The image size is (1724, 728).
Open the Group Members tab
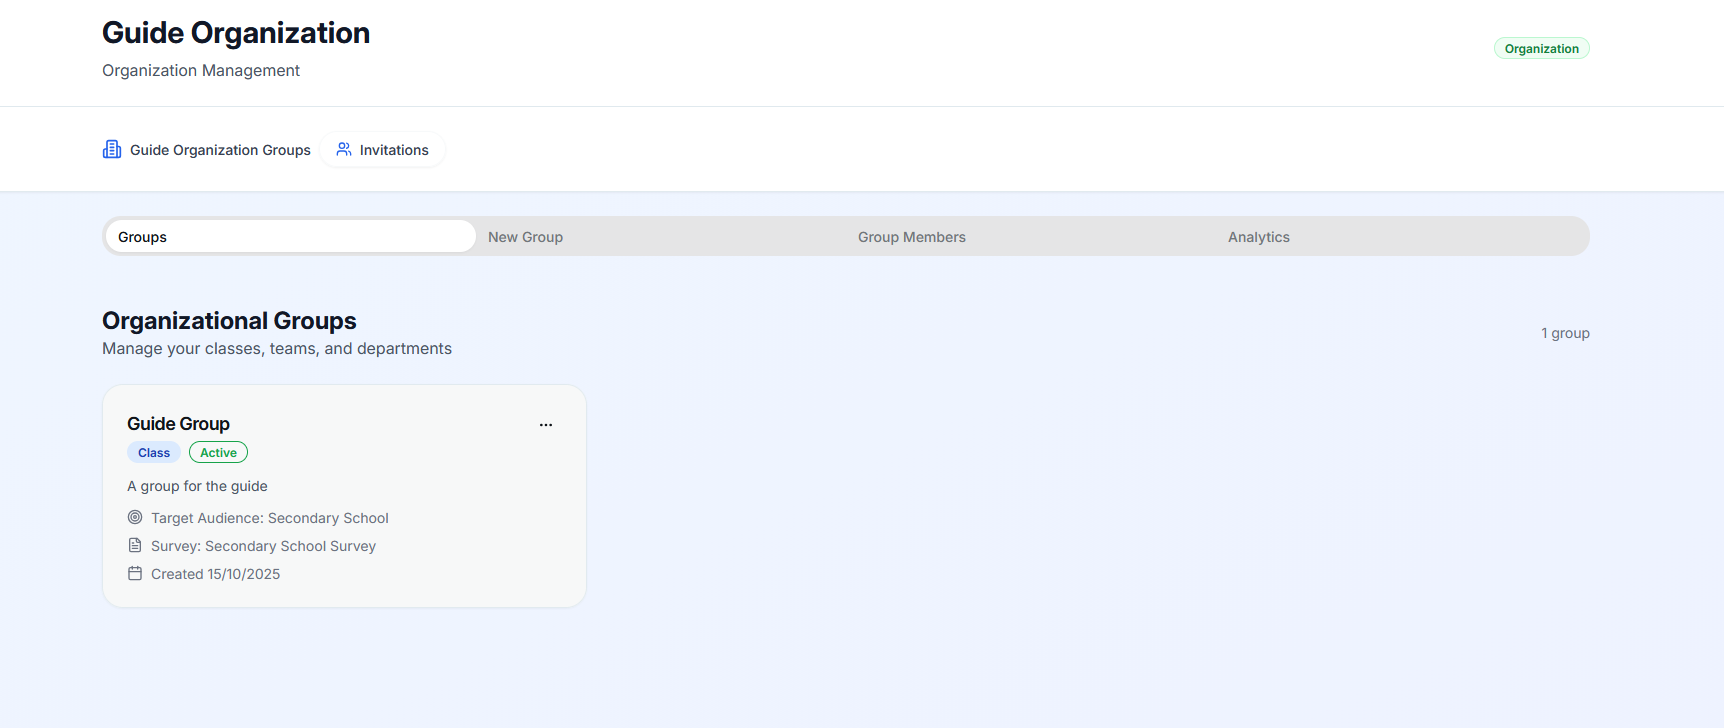[x=911, y=237]
